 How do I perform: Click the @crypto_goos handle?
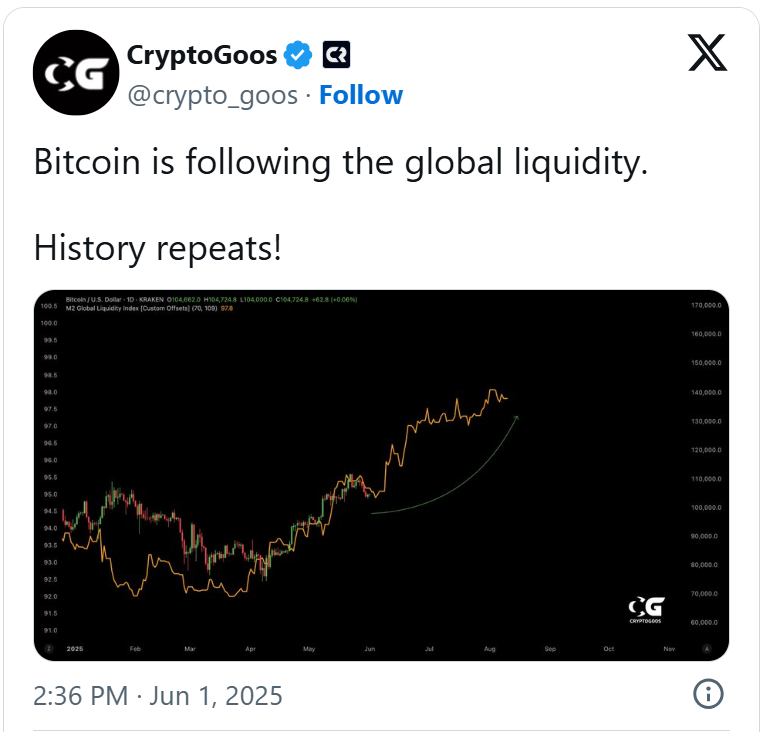click(x=212, y=95)
